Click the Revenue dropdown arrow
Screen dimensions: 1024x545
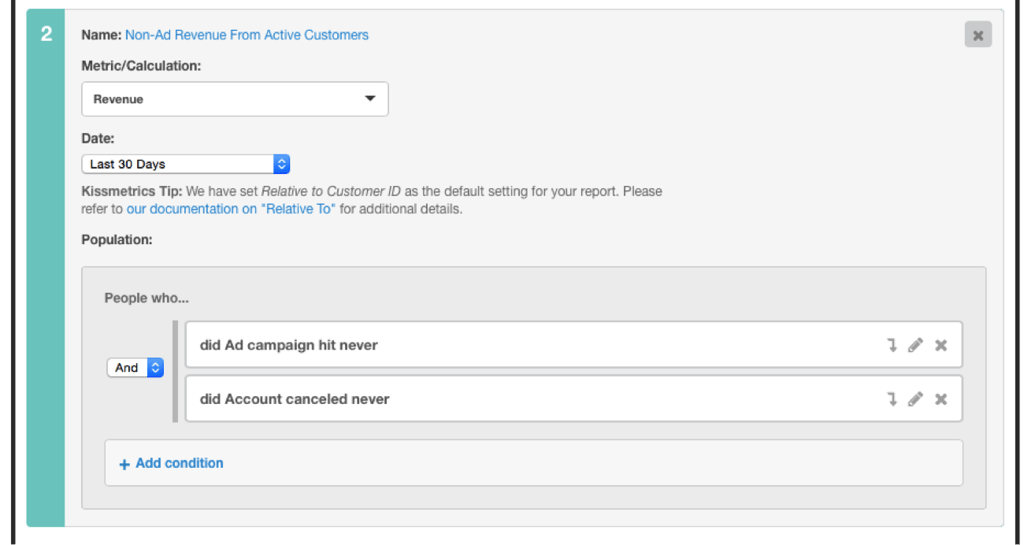pyautogui.click(x=370, y=99)
